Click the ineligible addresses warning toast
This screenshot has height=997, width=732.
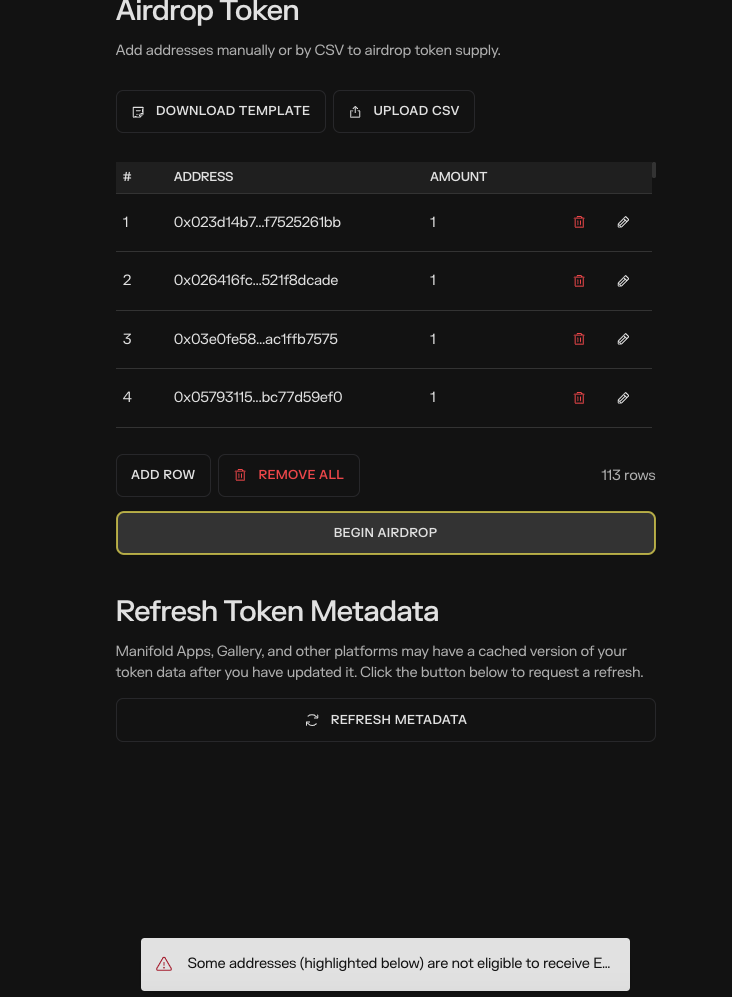398,964
